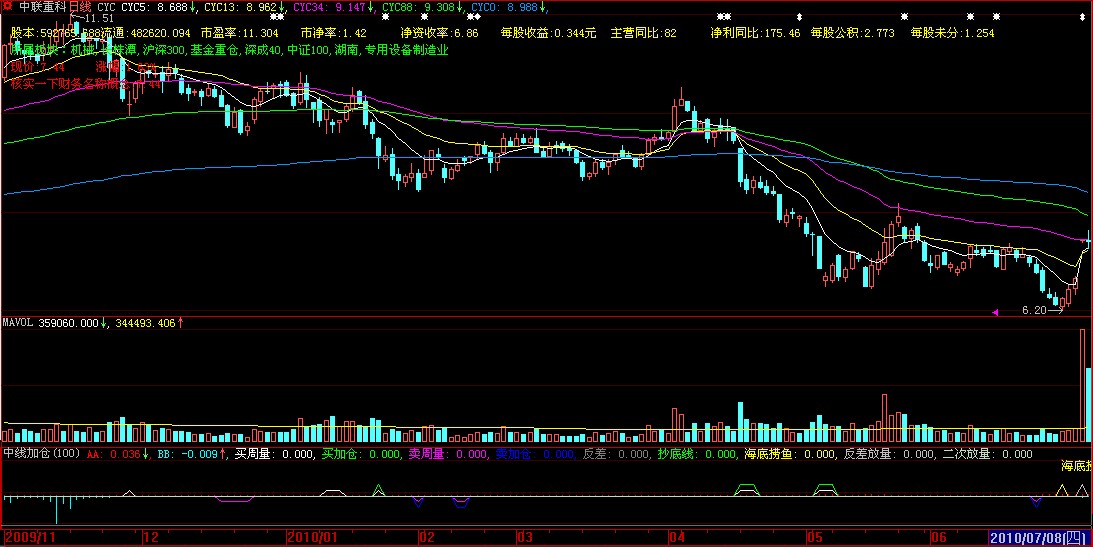Image resolution: width=1093 pixels, height=547 pixels.
Task: Click the highlighted 2010/07/08 date box
Action: coord(1040,537)
